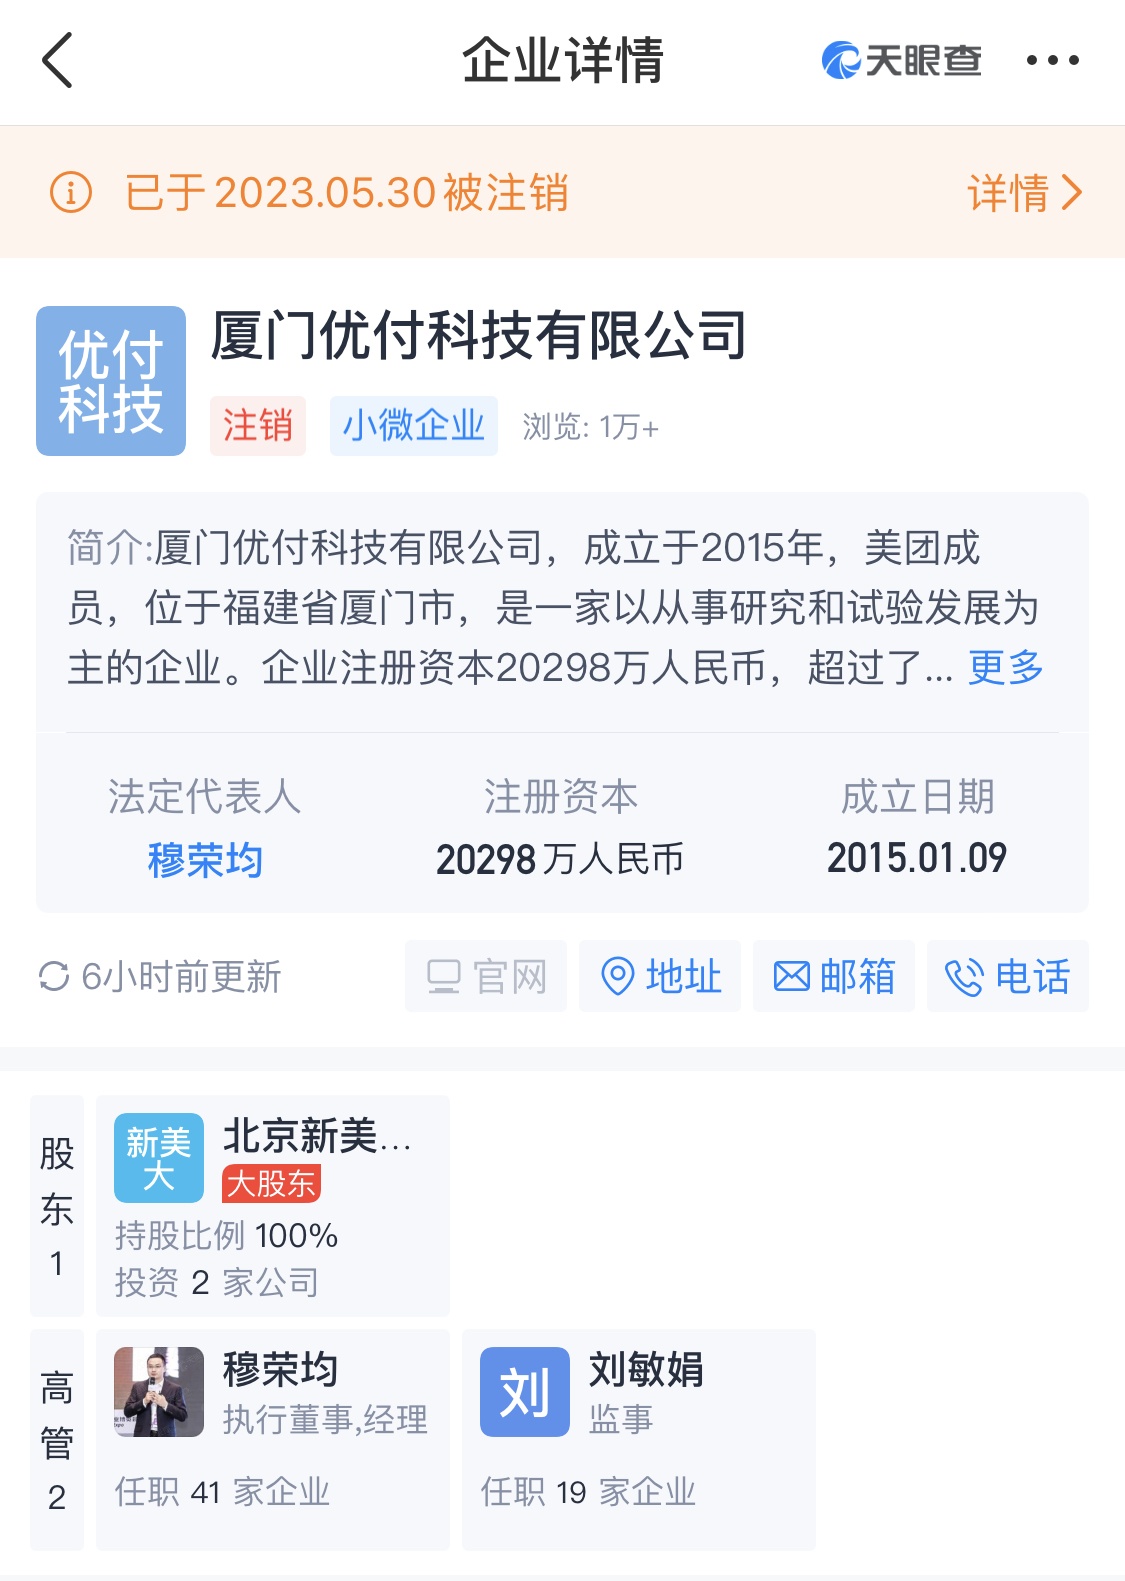Open legal representative 穆荣均 link

point(205,859)
